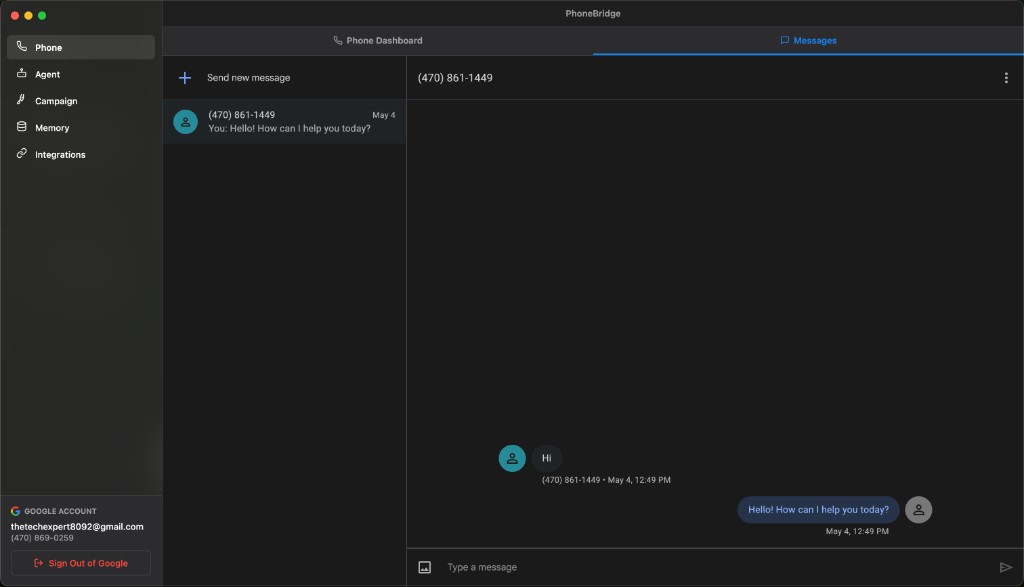
Task: Open the Campaign section in sidebar
Action: [x=81, y=101]
